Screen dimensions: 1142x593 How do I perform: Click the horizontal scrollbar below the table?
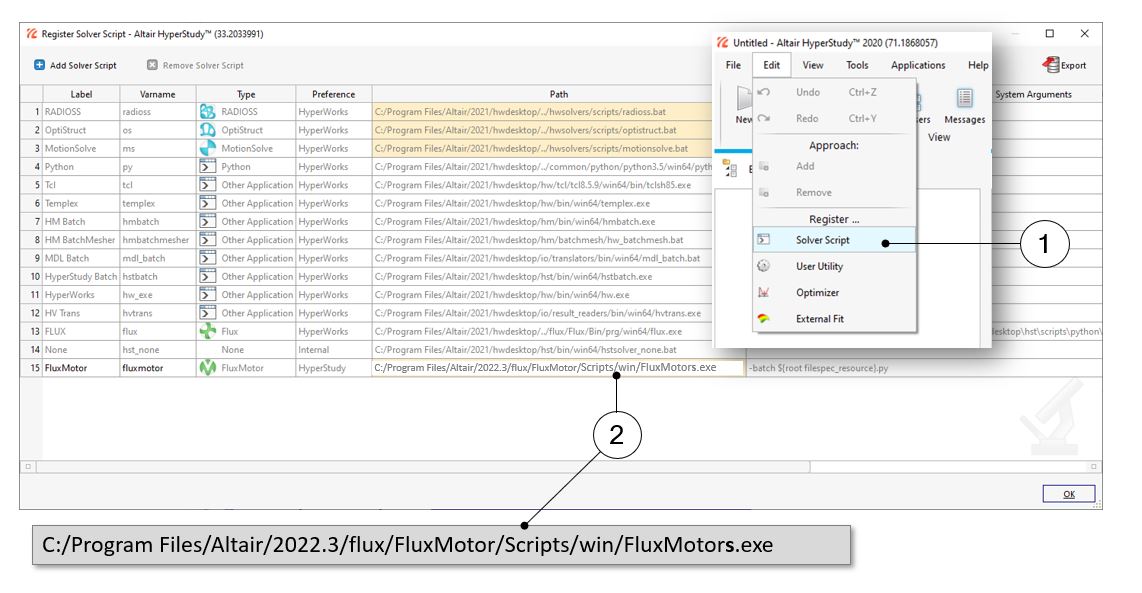(x=420, y=467)
